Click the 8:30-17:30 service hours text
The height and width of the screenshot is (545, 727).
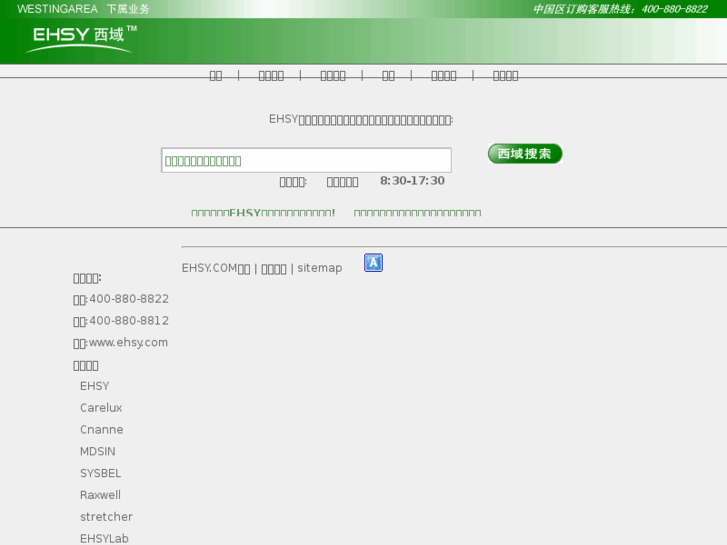412,181
